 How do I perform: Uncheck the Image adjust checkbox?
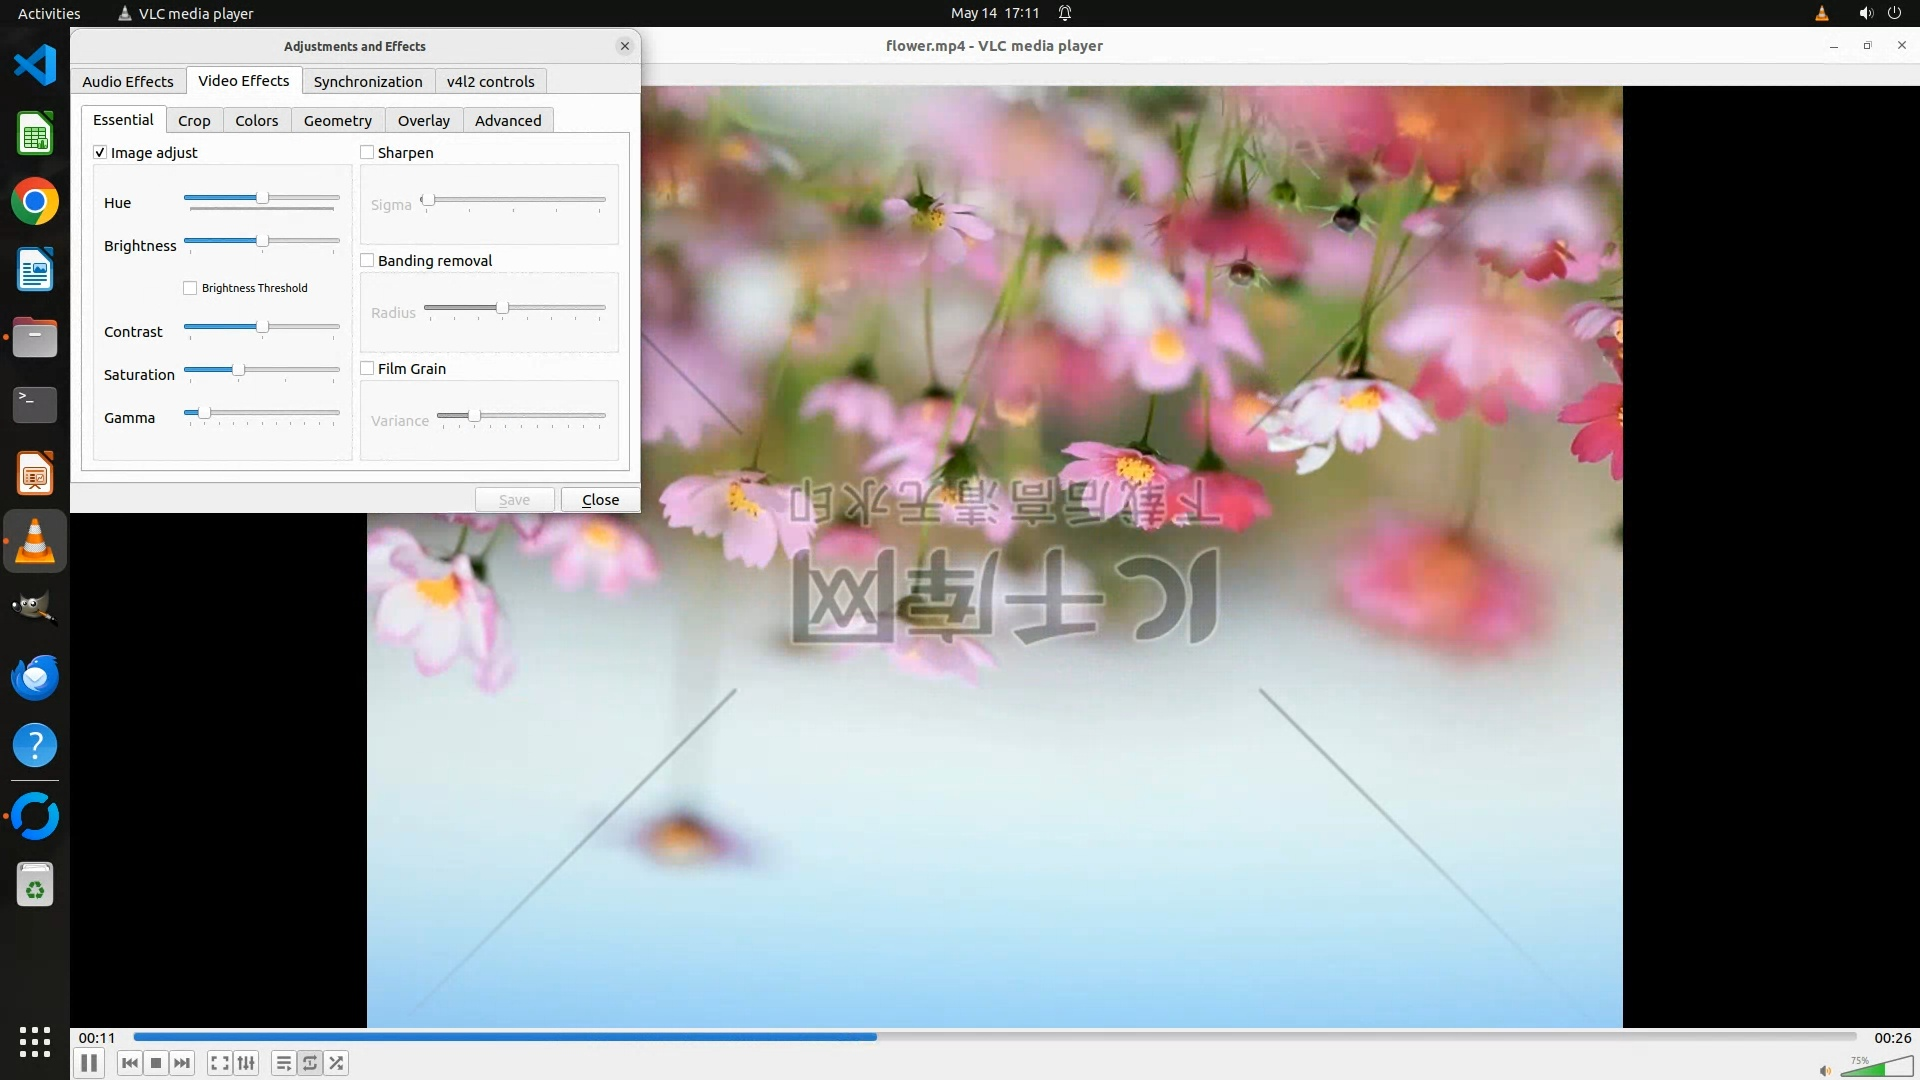pos(100,152)
